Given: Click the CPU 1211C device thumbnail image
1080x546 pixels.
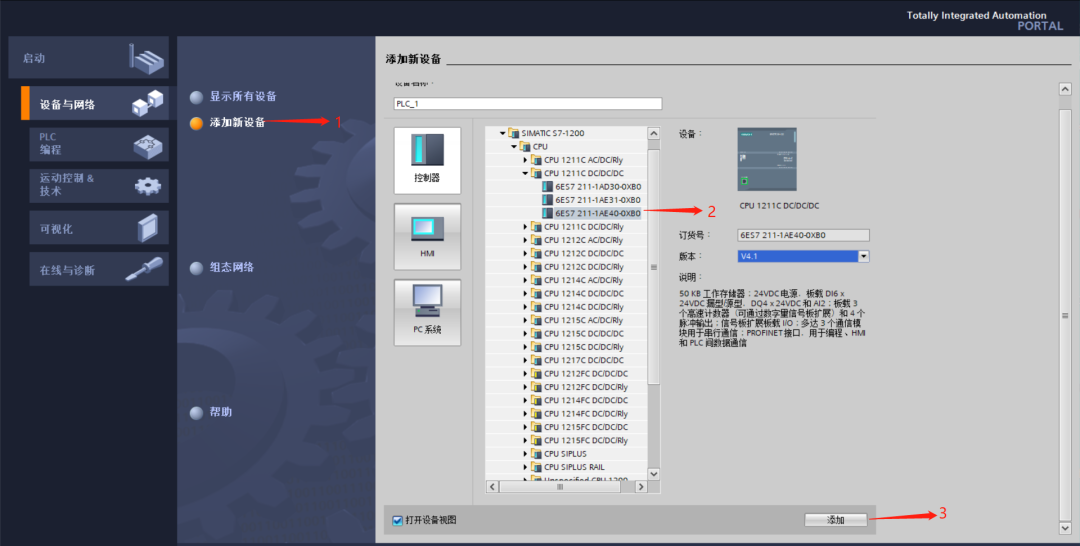Looking at the screenshot, I should [x=767, y=159].
